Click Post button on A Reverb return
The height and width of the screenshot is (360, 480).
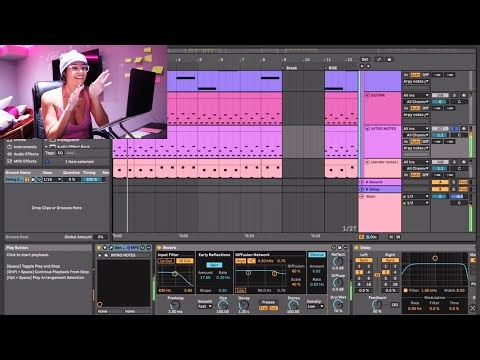pyautogui.click(x=463, y=182)
